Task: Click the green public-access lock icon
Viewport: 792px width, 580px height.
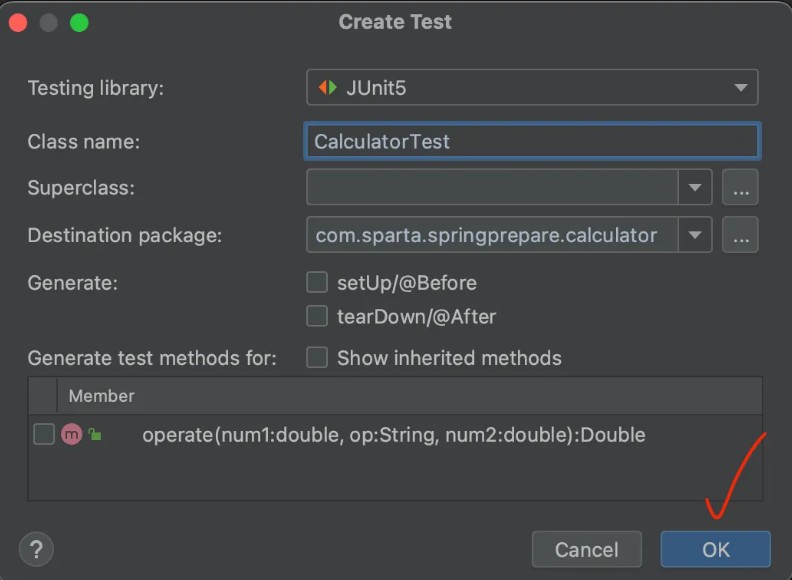Action: 94,434
